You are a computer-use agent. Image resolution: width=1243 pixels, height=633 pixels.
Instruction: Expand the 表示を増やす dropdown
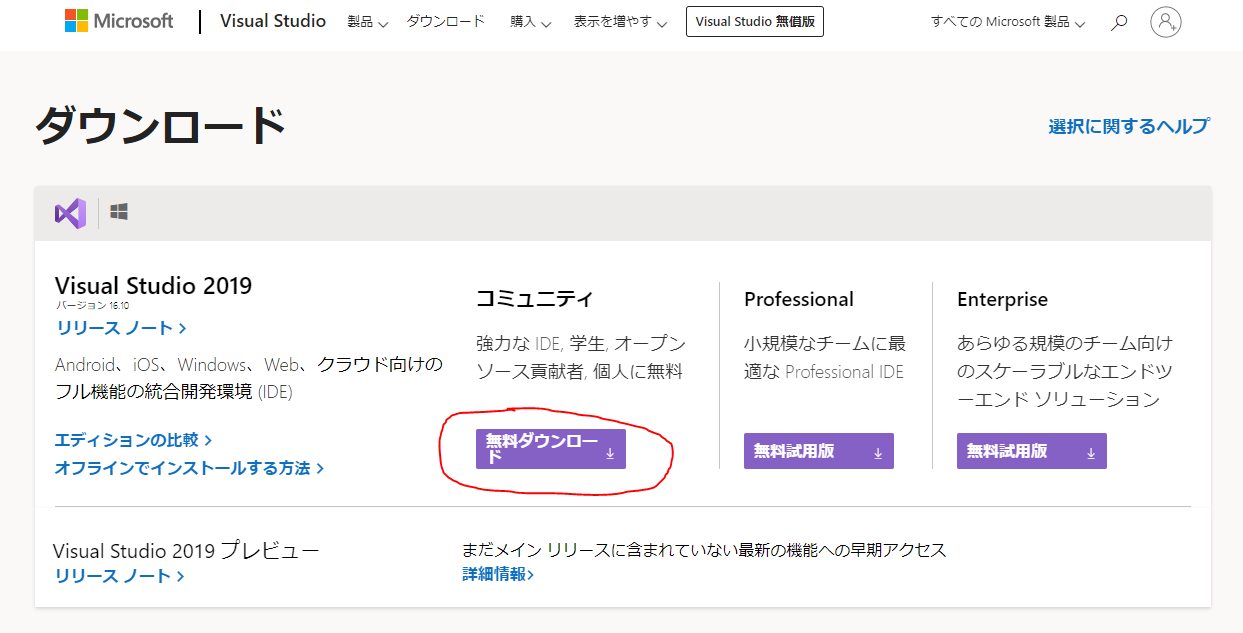coord(621,22)
